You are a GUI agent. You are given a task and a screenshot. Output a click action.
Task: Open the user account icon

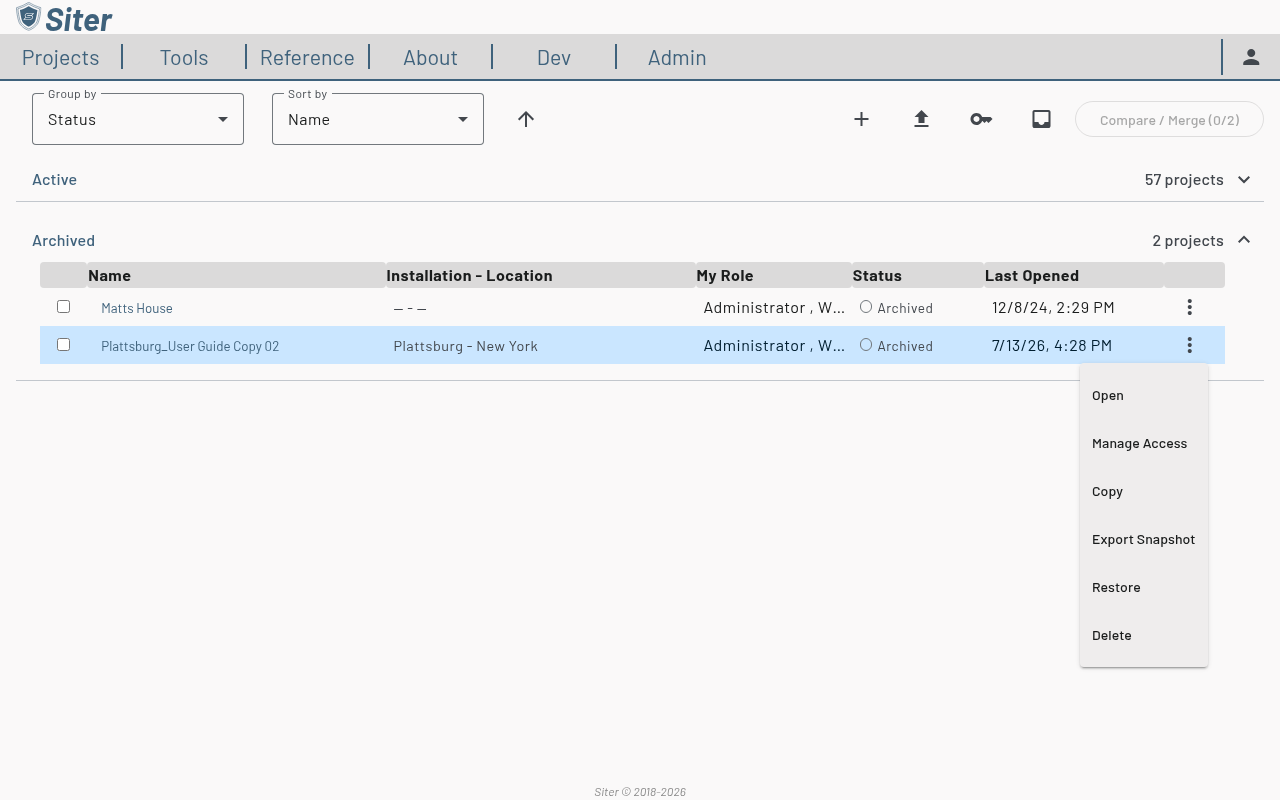[x=1251, y=57]
